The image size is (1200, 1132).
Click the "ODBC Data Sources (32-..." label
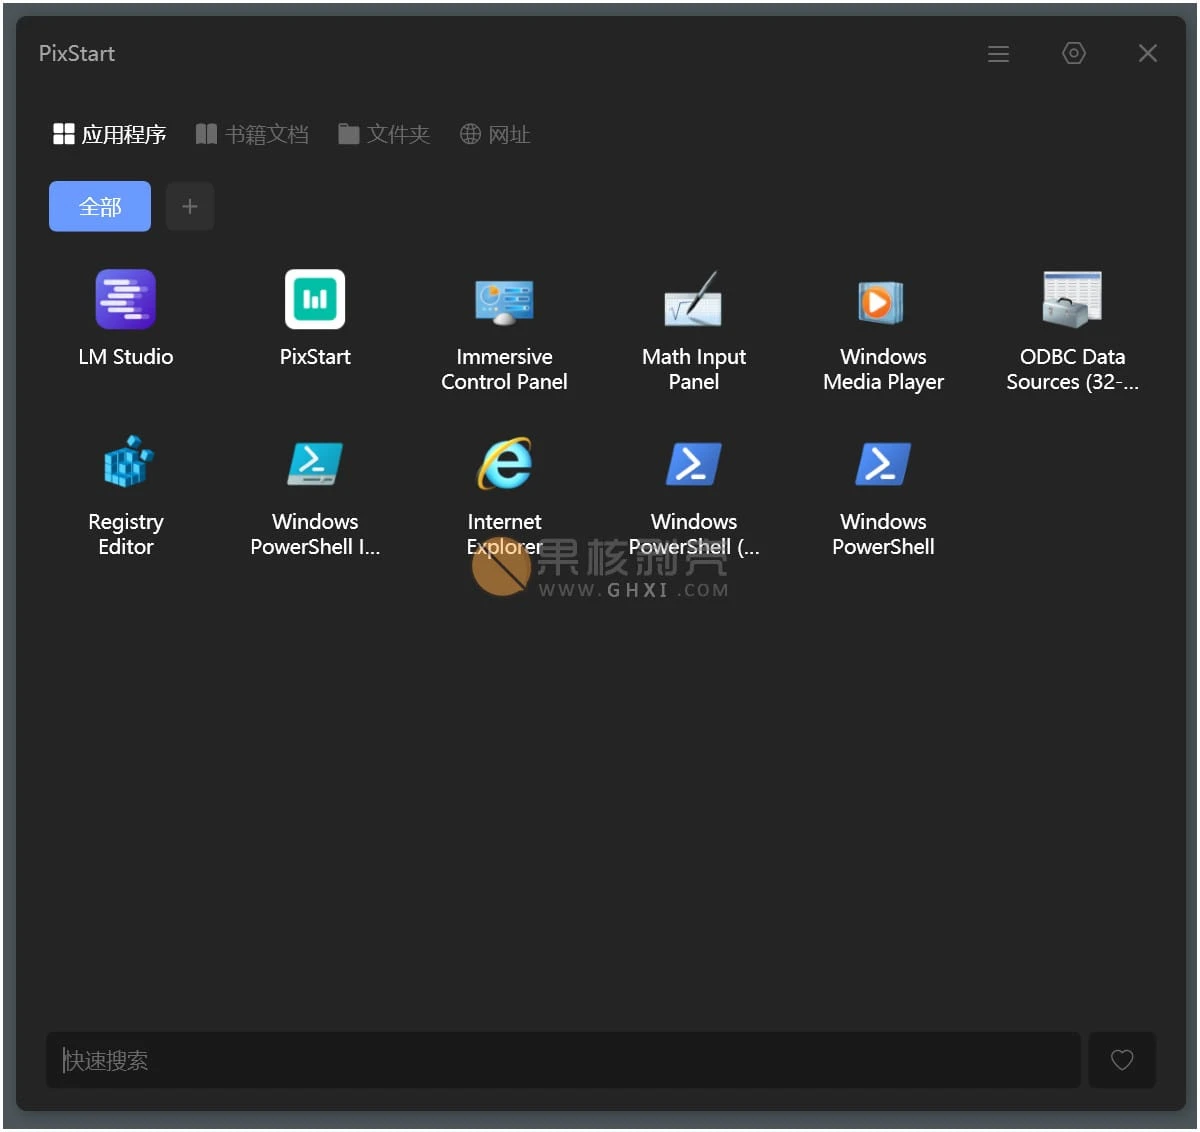click(1072, 369)
